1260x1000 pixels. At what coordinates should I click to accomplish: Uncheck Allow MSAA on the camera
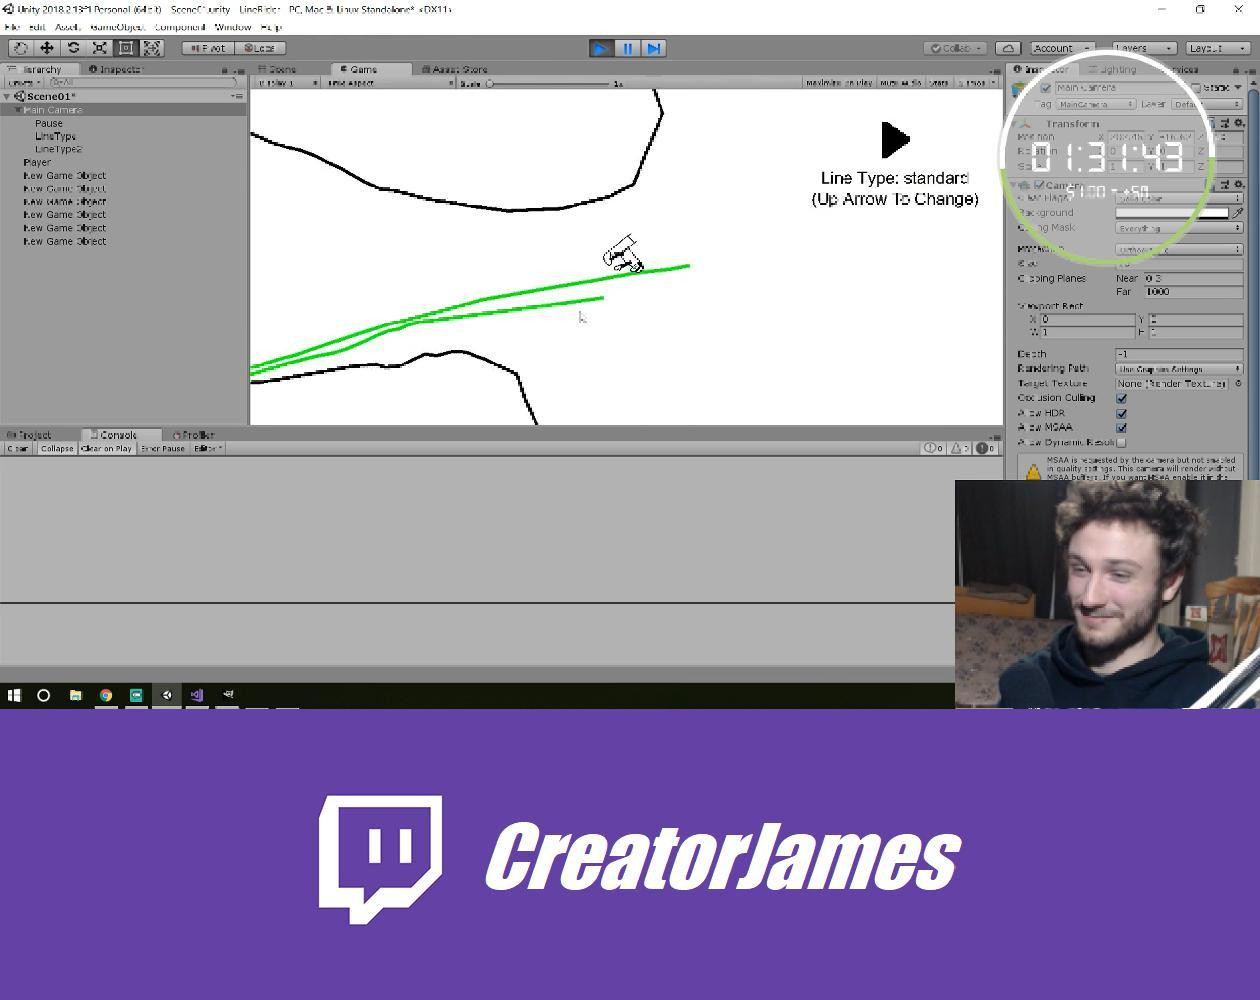coord(1121,426)
